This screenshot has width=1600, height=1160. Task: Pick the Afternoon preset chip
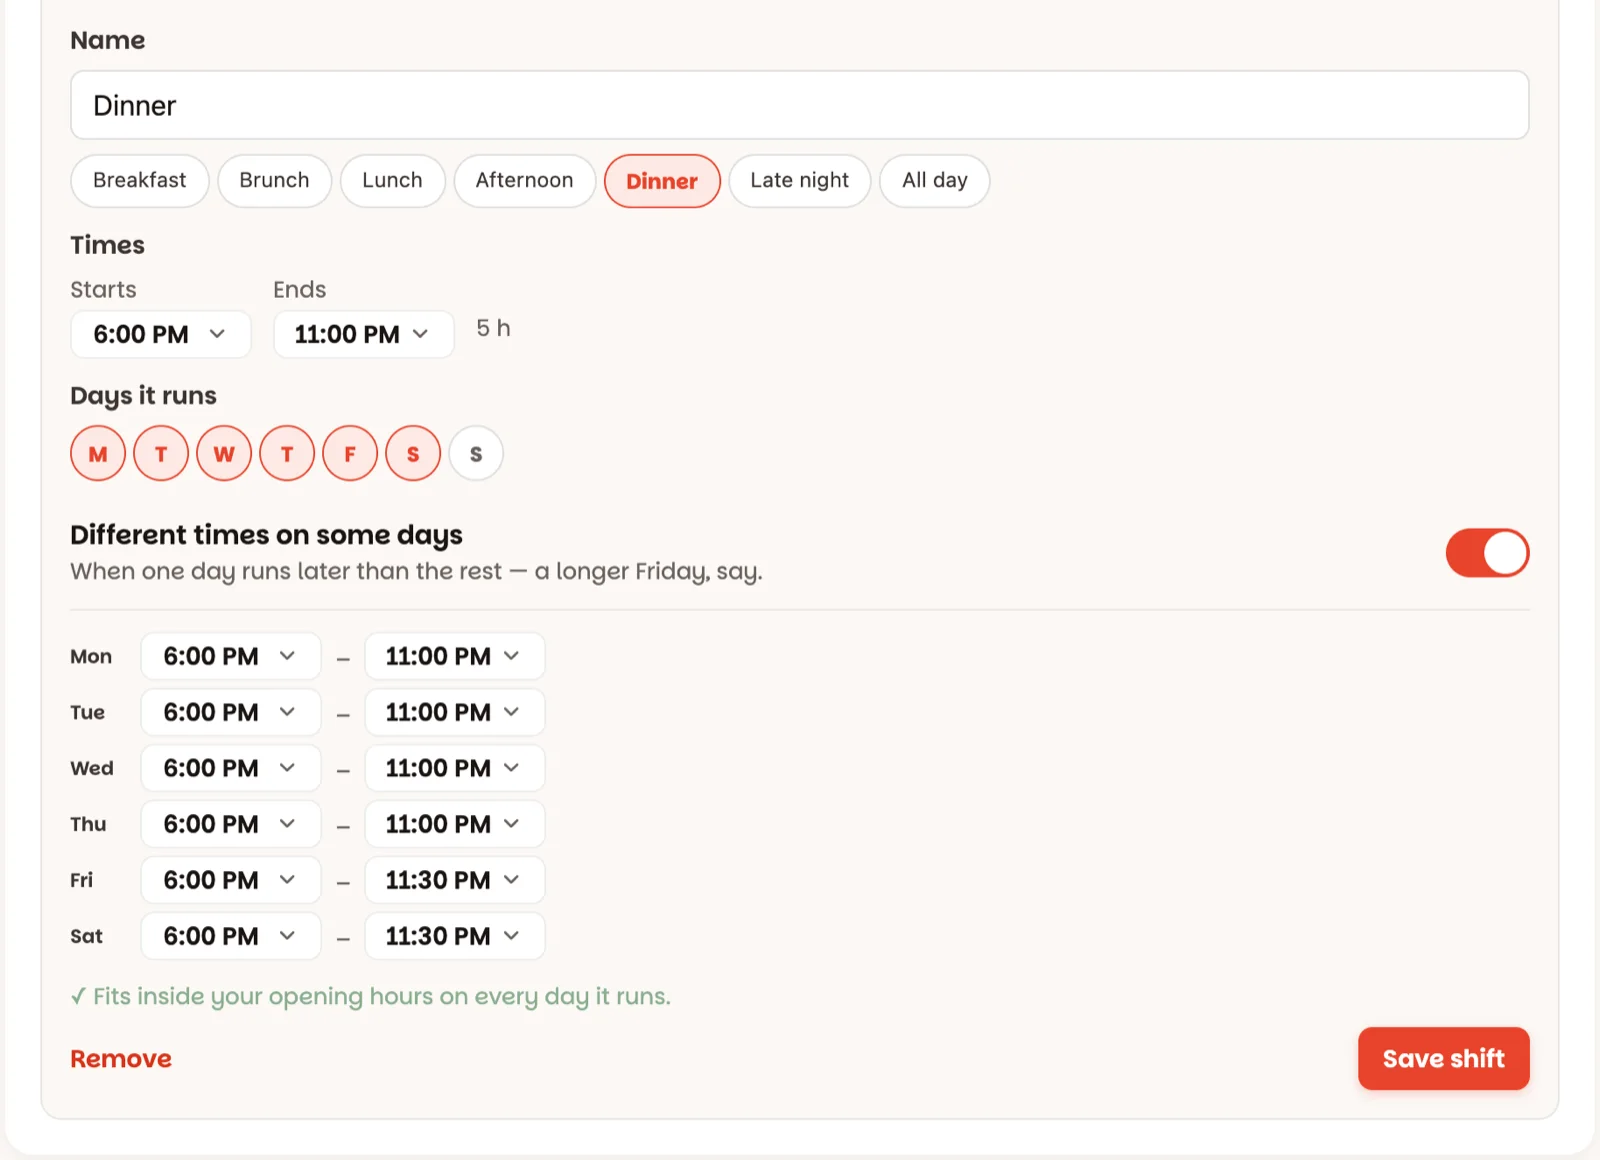coord(525,181)
